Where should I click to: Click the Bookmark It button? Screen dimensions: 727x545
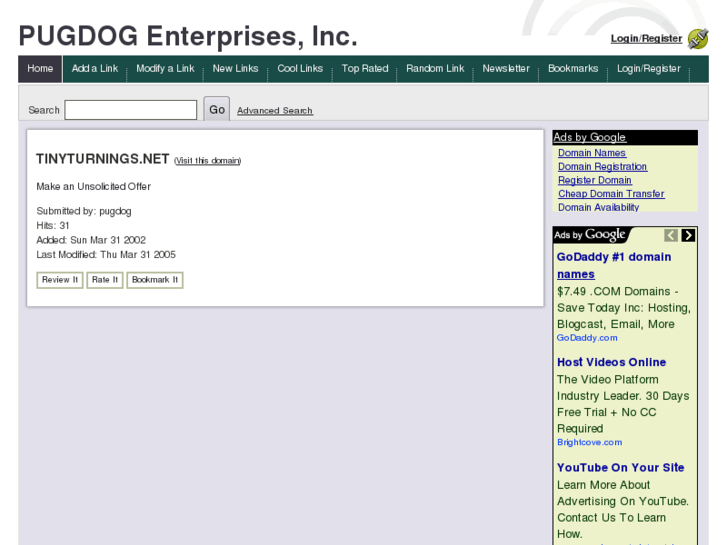click(155, 280)
